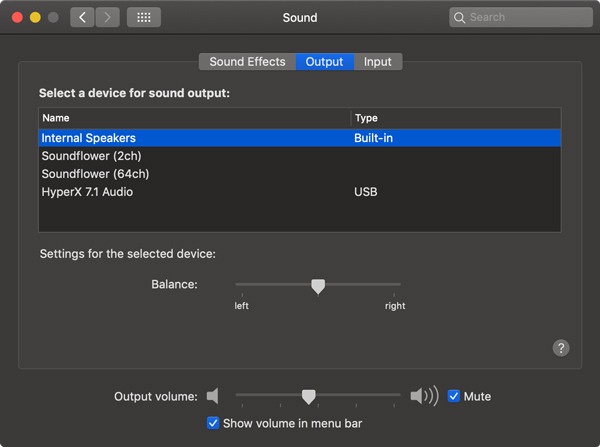Screen dimensions: 600x447
Task: Click the search magnifier icon
Action: coord(460,17)
